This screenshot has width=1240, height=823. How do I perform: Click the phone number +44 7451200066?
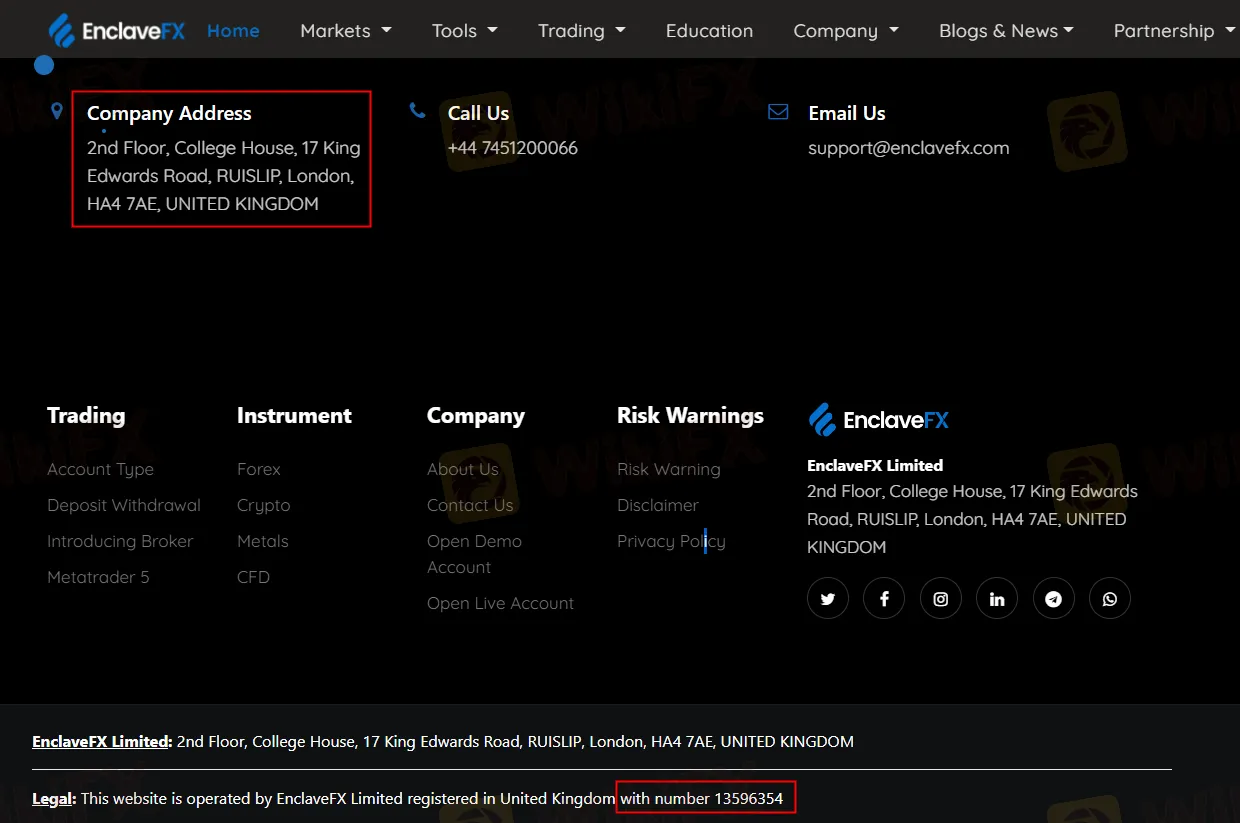(513, 148)
